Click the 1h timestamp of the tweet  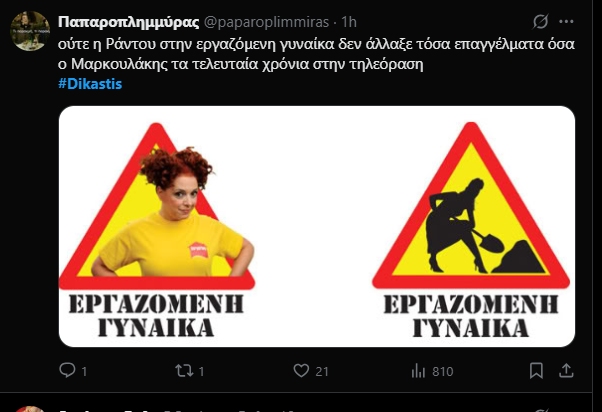pos(349,22)
